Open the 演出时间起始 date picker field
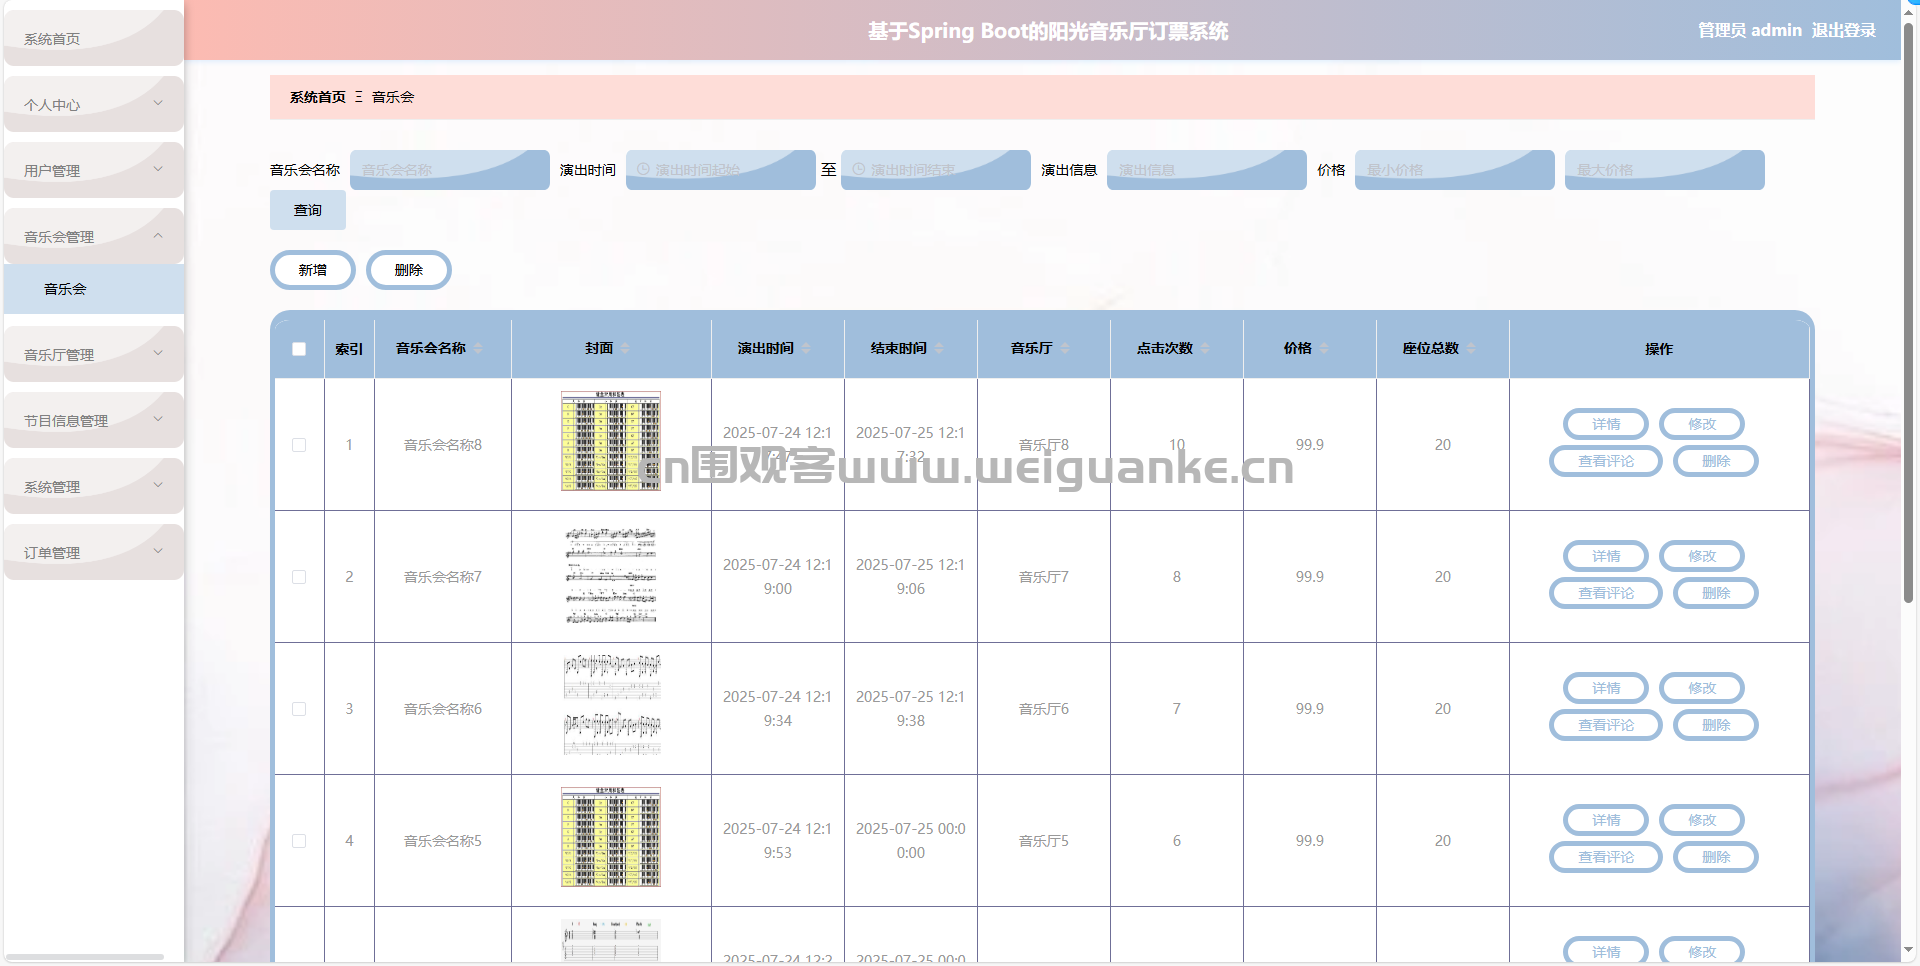1920x966 pixels. click(x=721, y=170)
